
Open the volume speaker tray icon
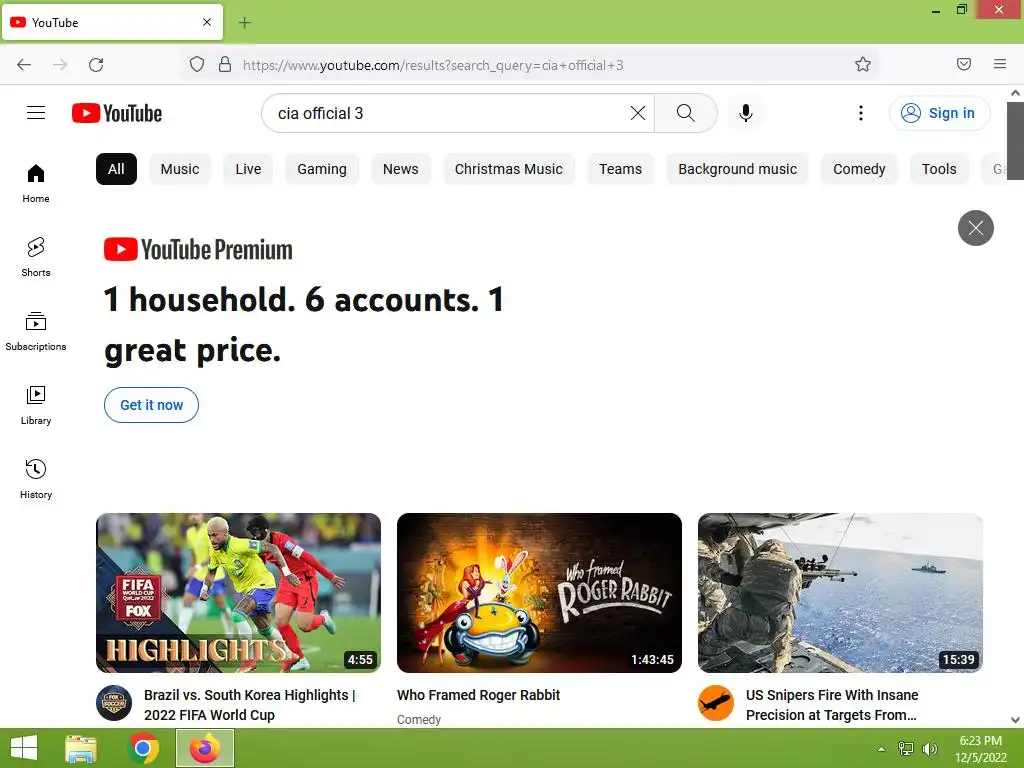click(x=929, y=749)
